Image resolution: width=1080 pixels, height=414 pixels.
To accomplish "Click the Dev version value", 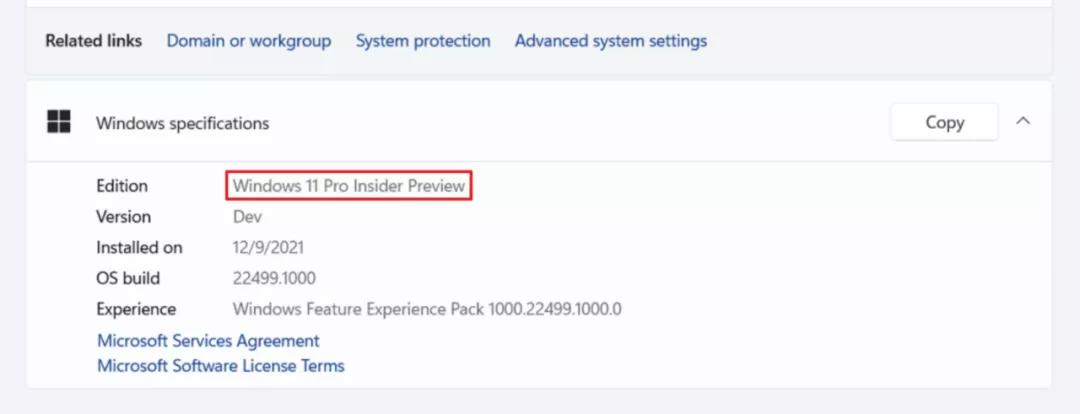I will tap(247, 217).
